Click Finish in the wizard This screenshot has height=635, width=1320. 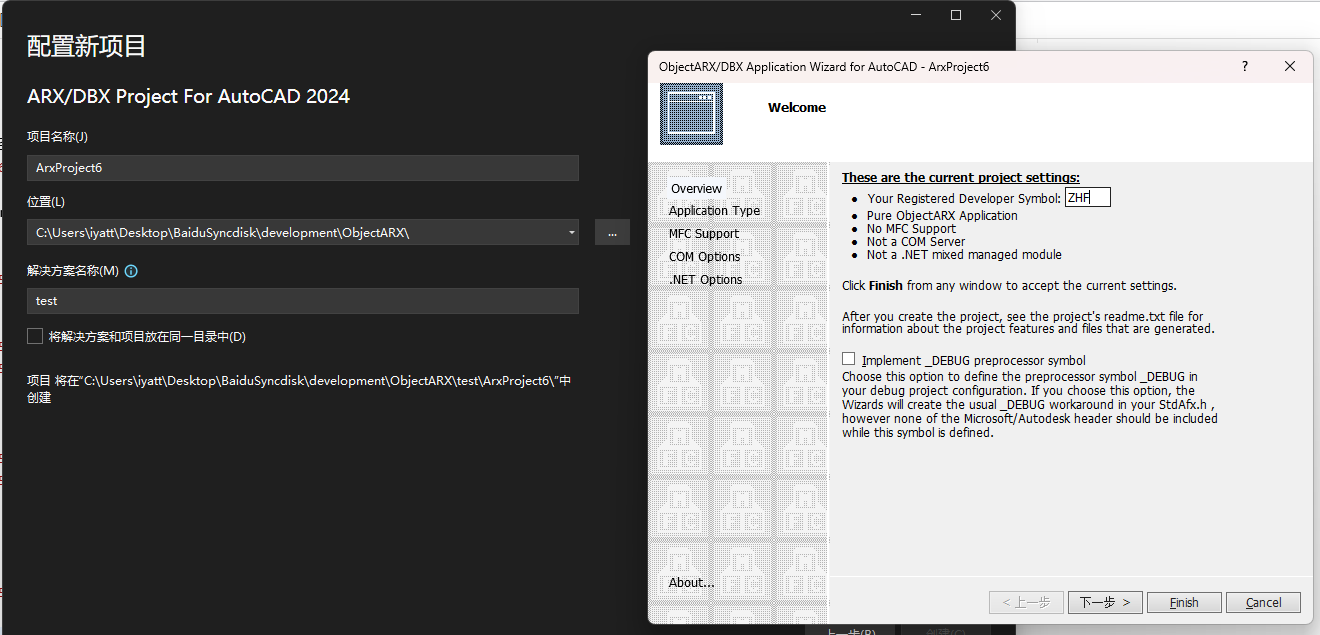pos(1184,602)
